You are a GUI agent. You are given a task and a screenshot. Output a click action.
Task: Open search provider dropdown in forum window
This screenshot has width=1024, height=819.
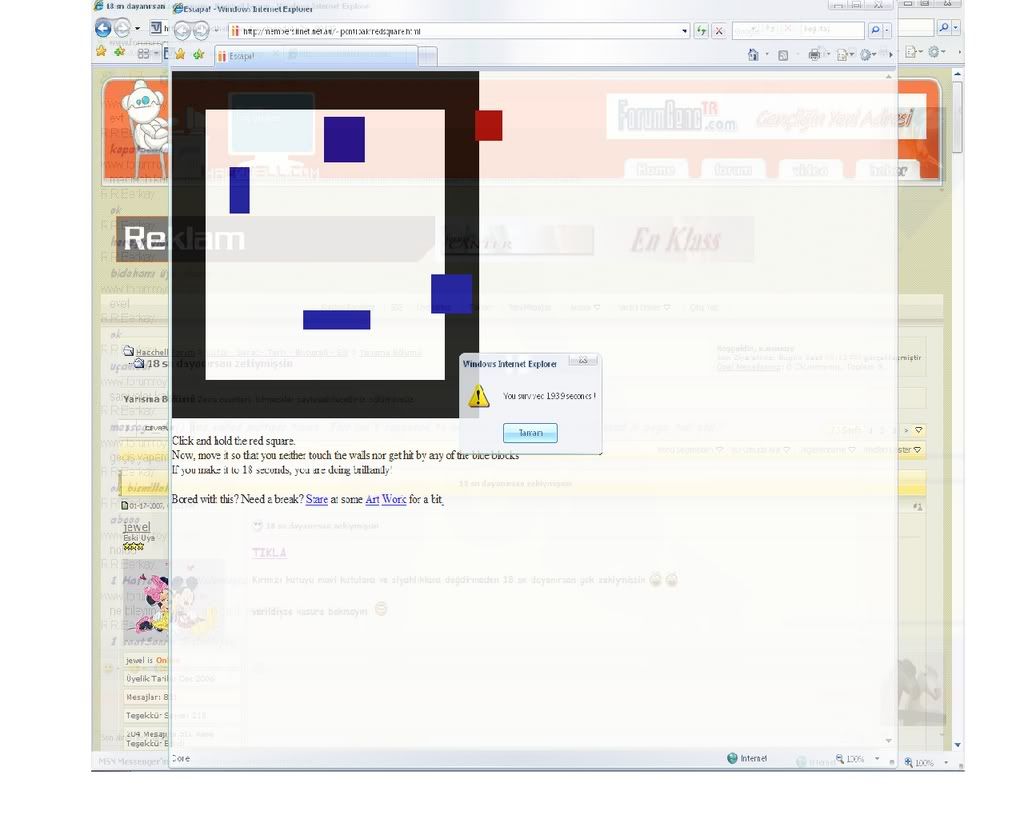point(956,27)
